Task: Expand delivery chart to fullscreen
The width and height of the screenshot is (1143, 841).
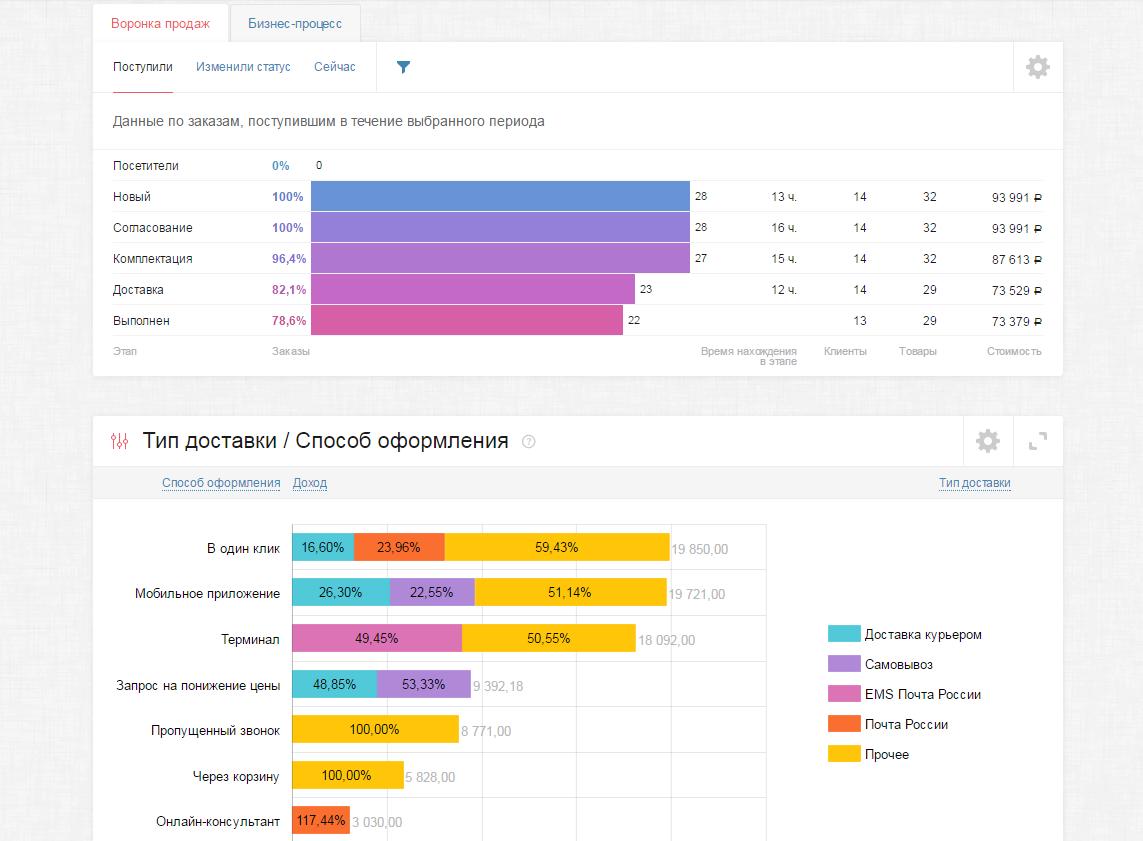Action: tap(1038, 441)
